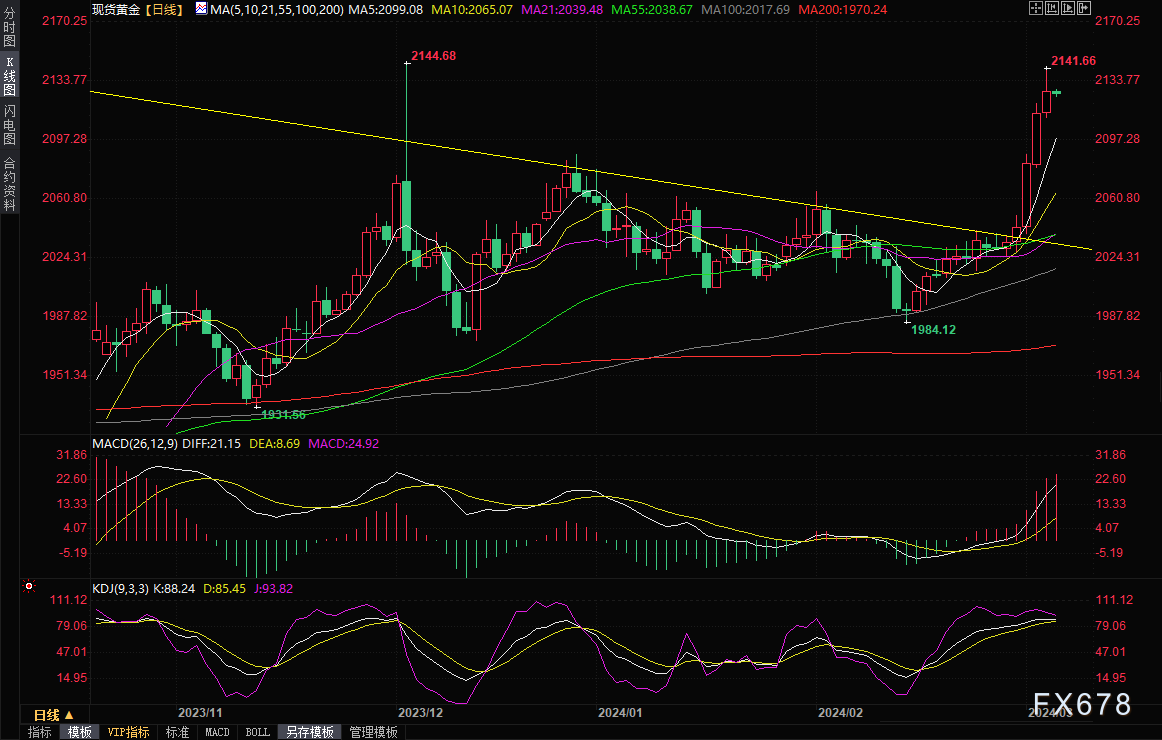
Task: Open the VIP指标 tab
Action: coord(129,732)
